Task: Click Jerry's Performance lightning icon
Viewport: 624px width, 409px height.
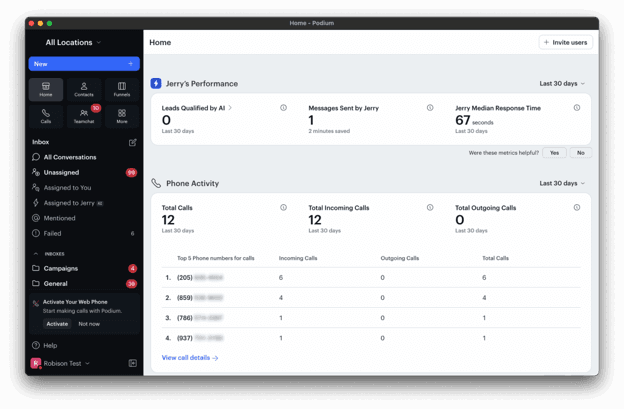Action: pos(156,84)
